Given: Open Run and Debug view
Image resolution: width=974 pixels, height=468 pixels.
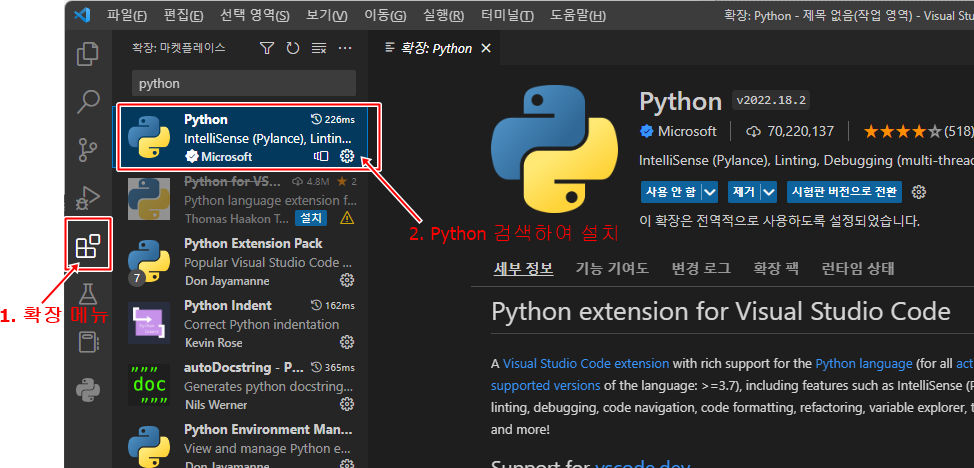Looking at the screenshot, I should point(88,196).
